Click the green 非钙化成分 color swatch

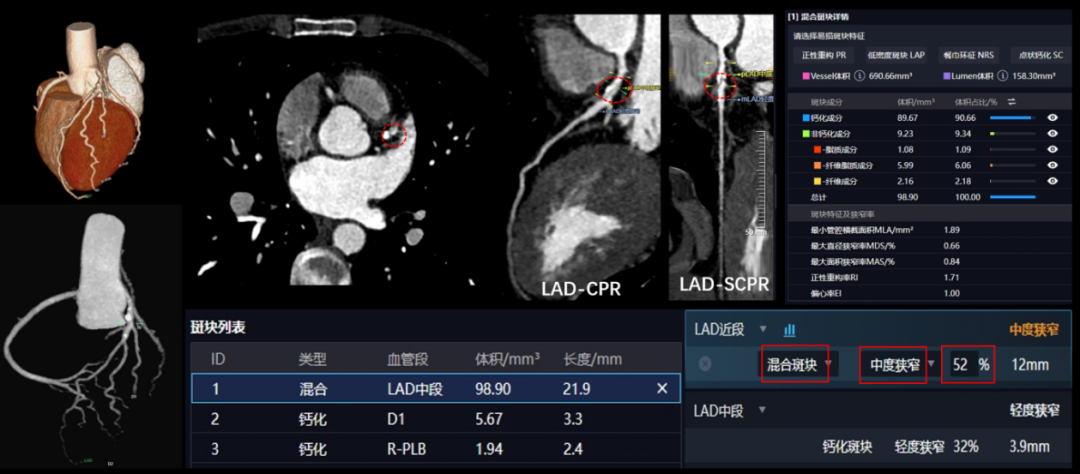[806, 134]
